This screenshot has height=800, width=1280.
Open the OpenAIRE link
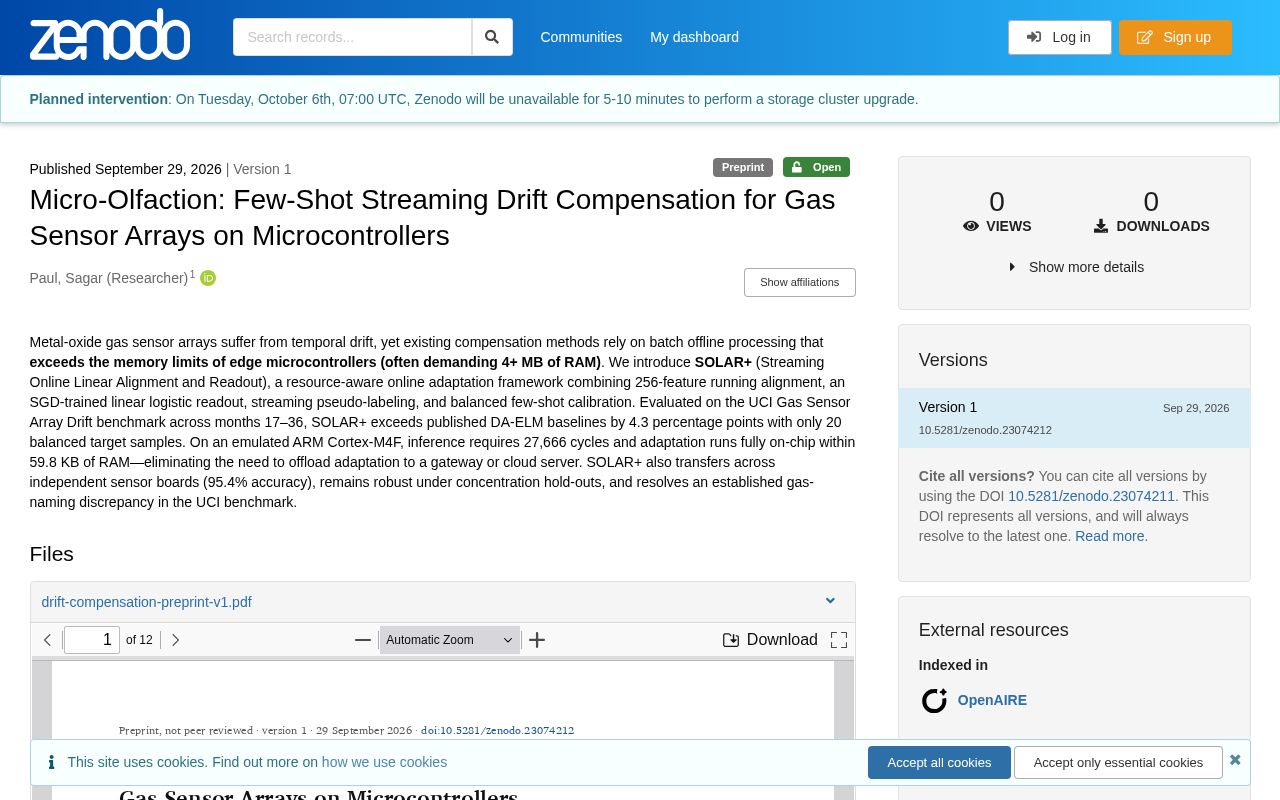point(992,700)
